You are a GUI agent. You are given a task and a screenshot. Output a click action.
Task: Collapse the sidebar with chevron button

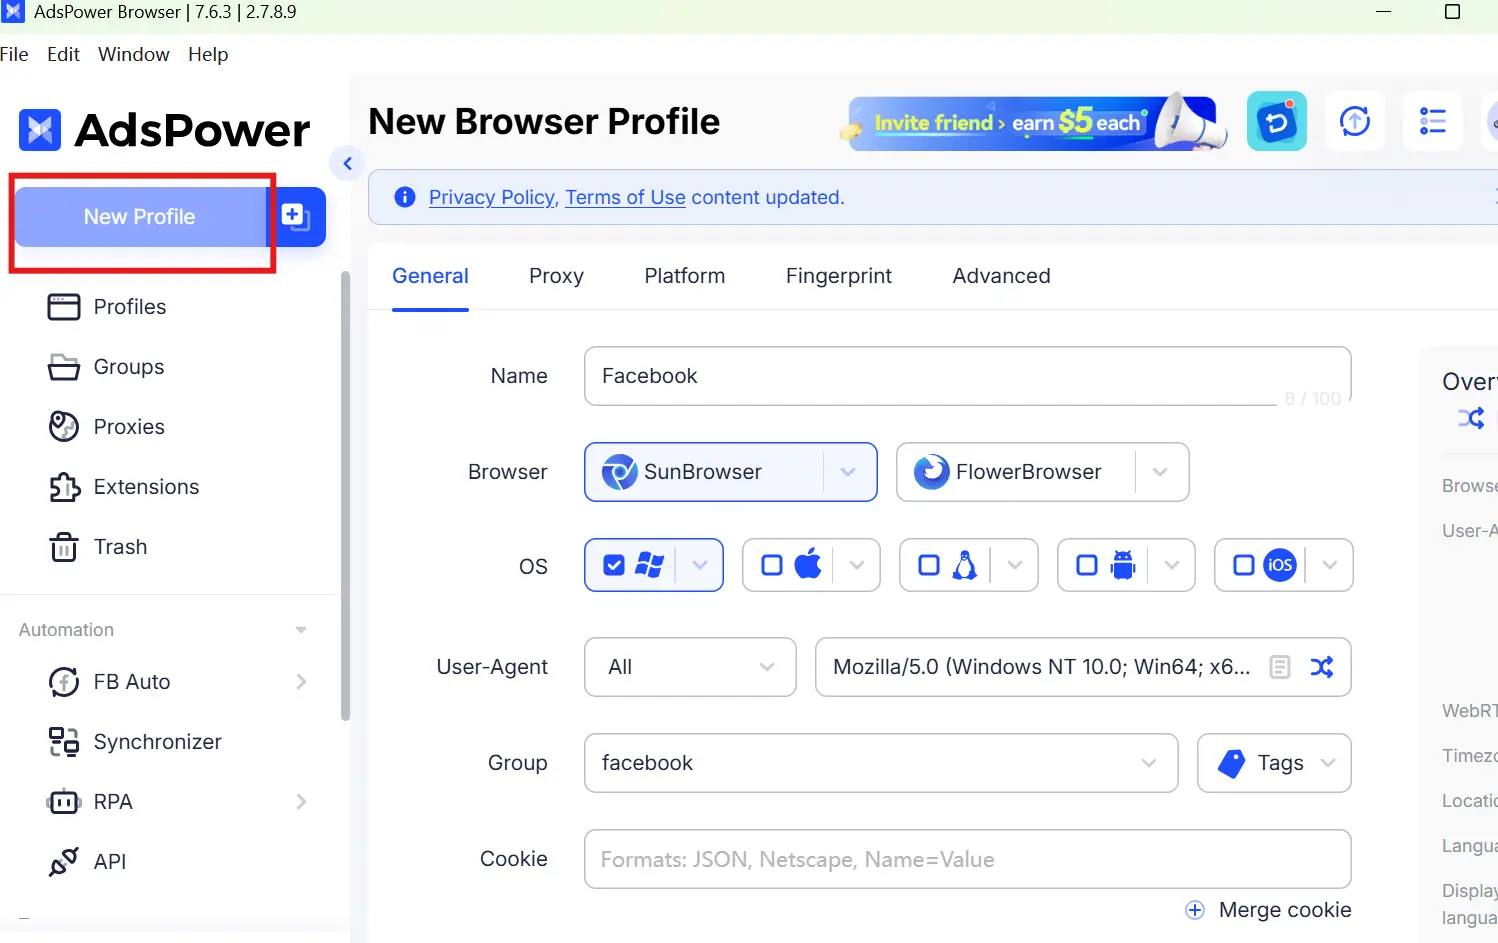[347, 163]
